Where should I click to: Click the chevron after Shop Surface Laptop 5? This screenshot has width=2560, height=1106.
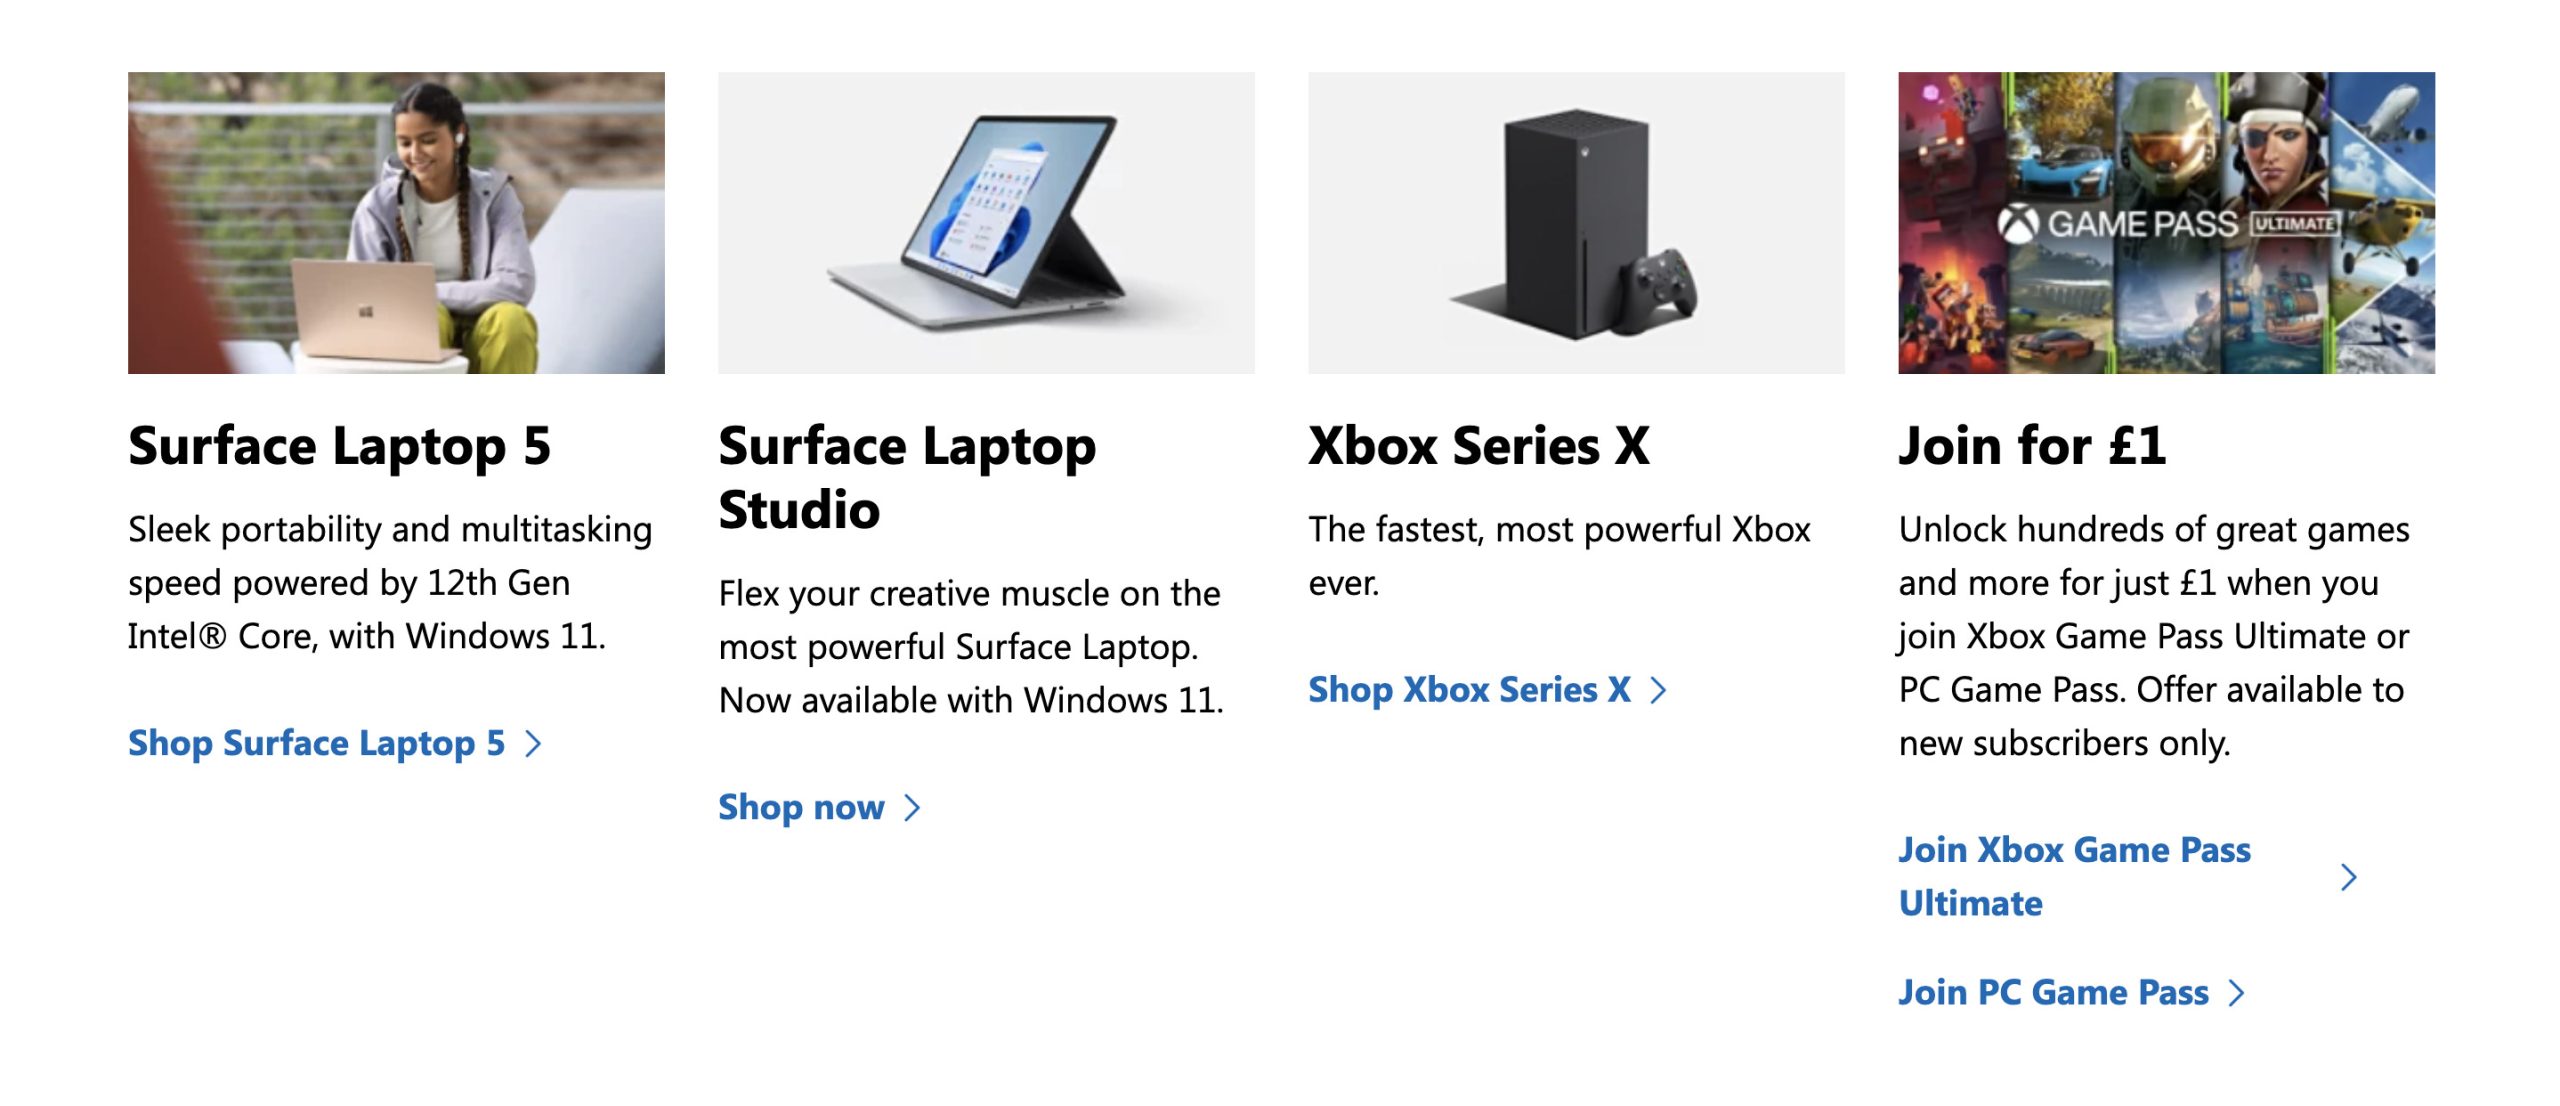[x=533, y=743]
